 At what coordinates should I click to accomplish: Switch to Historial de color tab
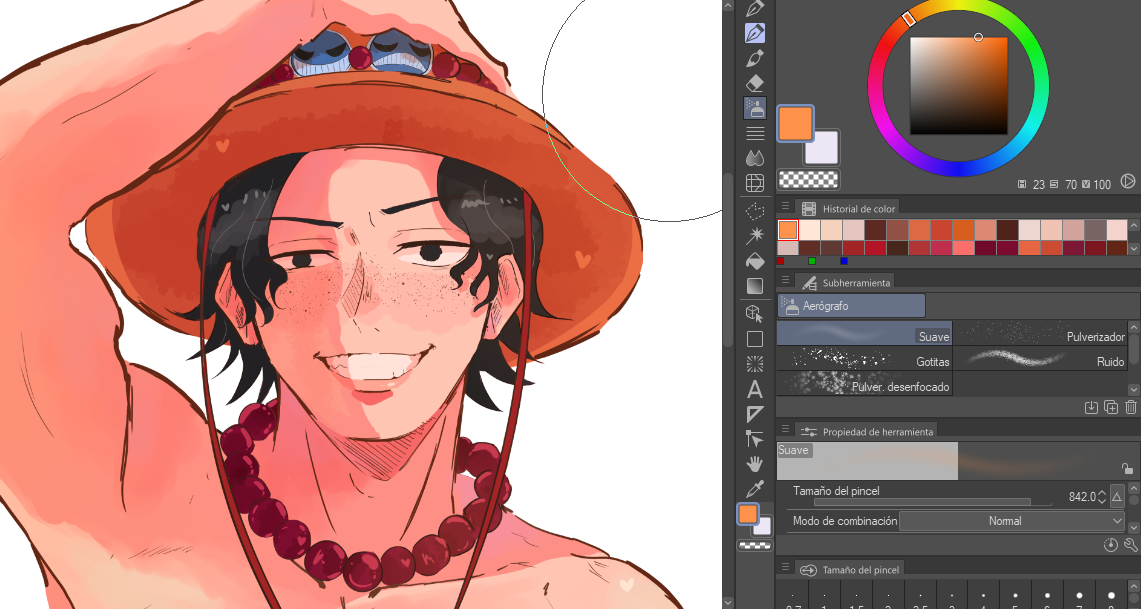[848, 209]
